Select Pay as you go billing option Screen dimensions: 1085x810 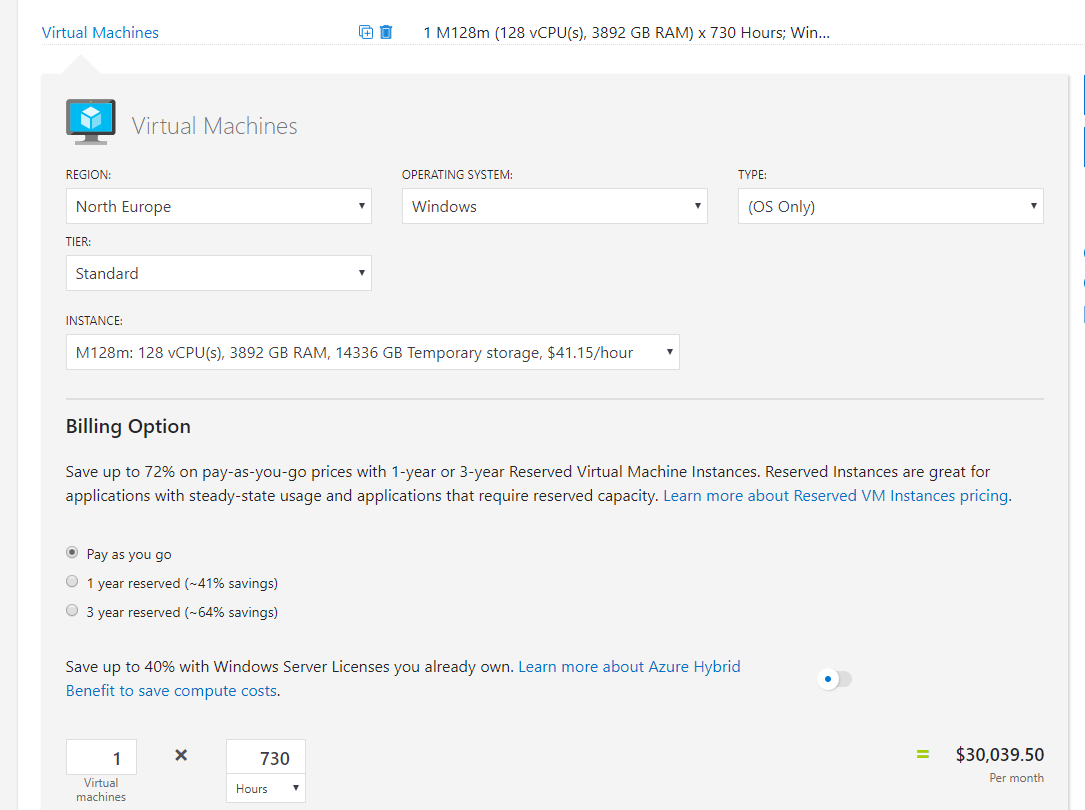pyautogui.click(x=72, y=553)
